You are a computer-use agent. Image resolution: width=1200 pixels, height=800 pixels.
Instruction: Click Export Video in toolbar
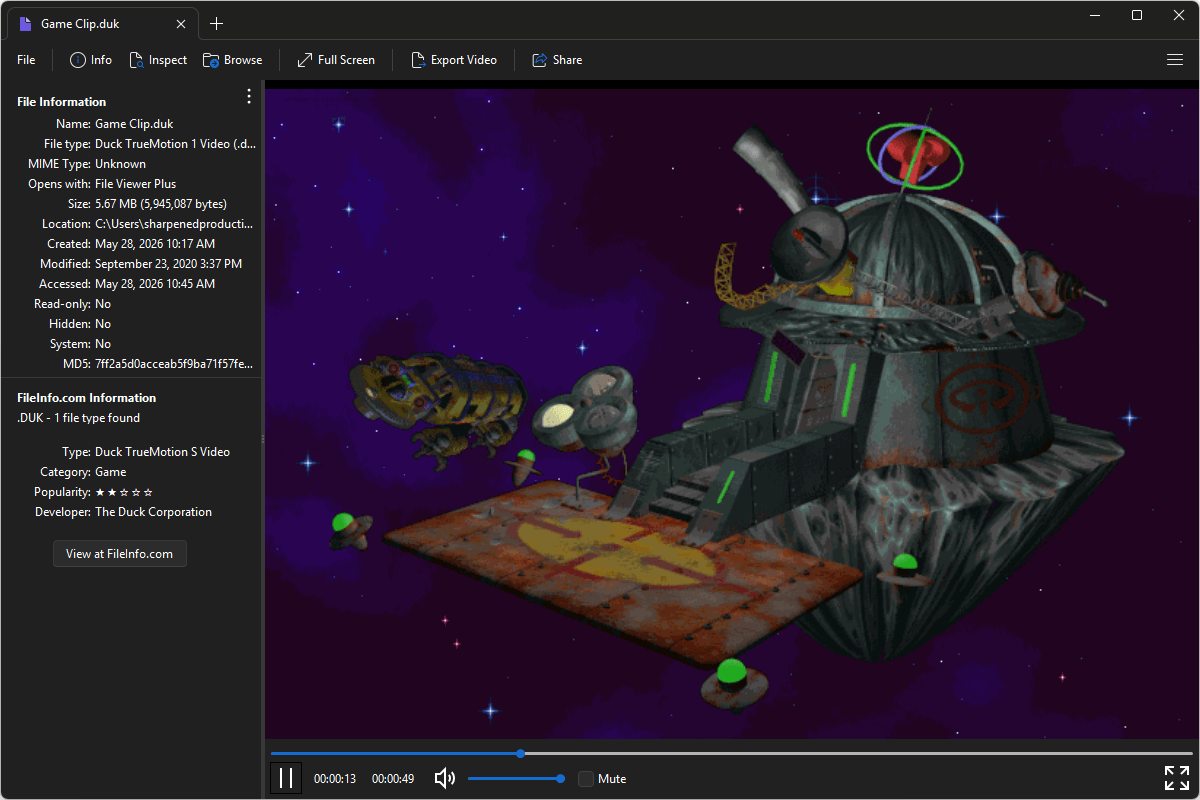tap(454, 60)
